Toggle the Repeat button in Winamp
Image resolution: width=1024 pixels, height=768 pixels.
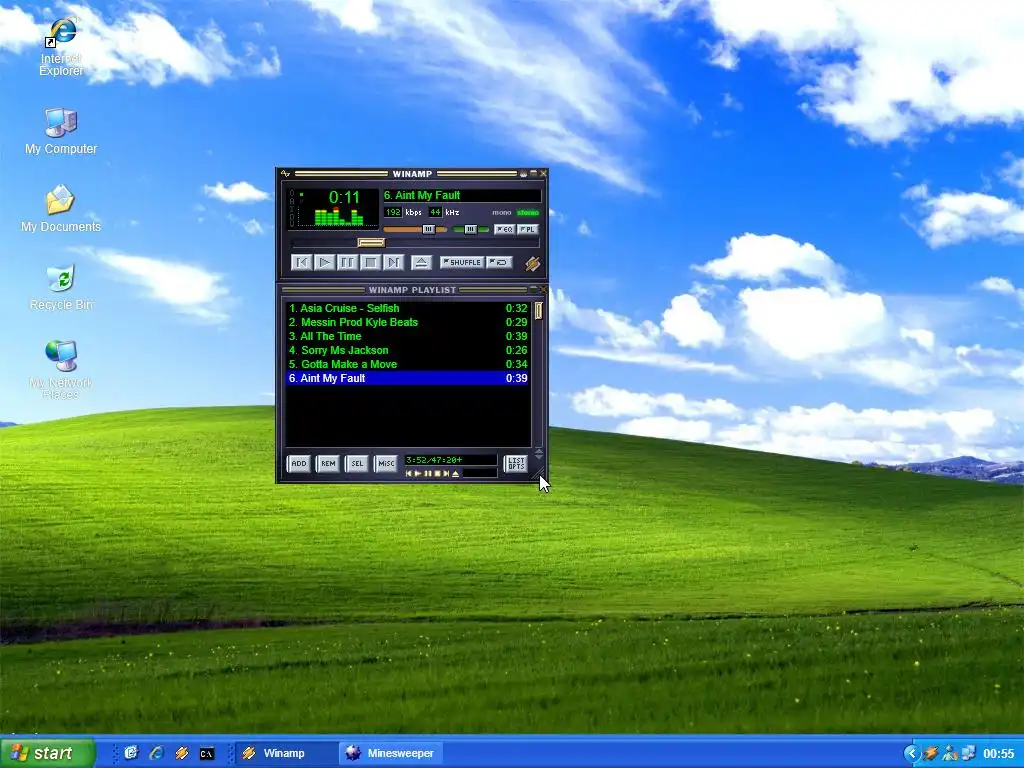(500, 263)
